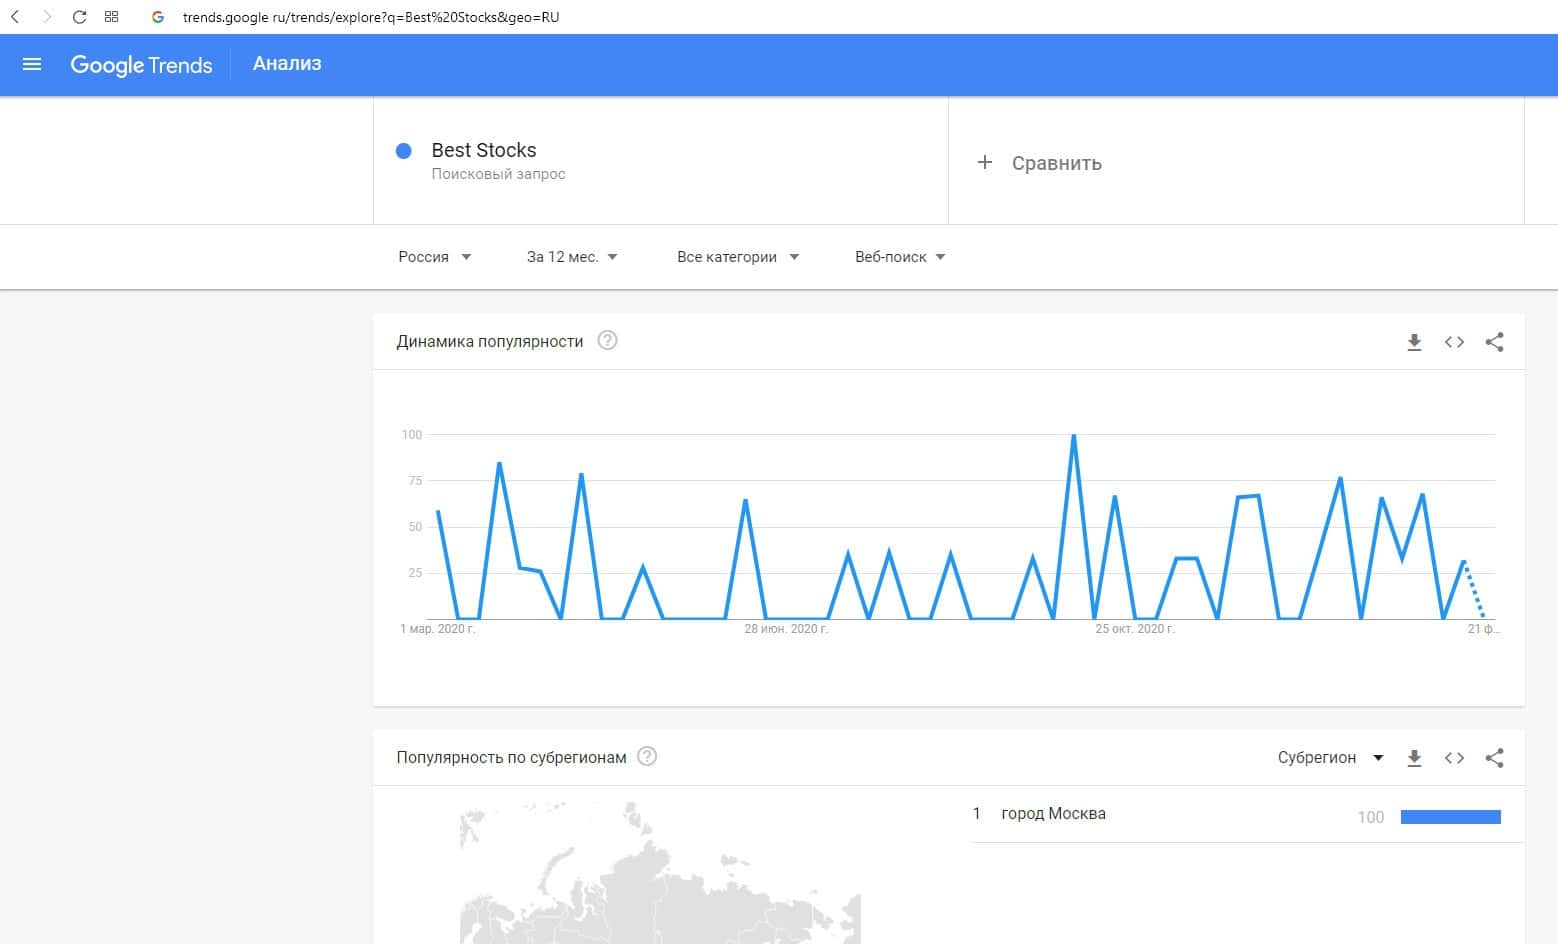This screenshot has height=944, width=1558.
Task: Click the 100 score for город Москва
Action: [x=1370, y=817]
